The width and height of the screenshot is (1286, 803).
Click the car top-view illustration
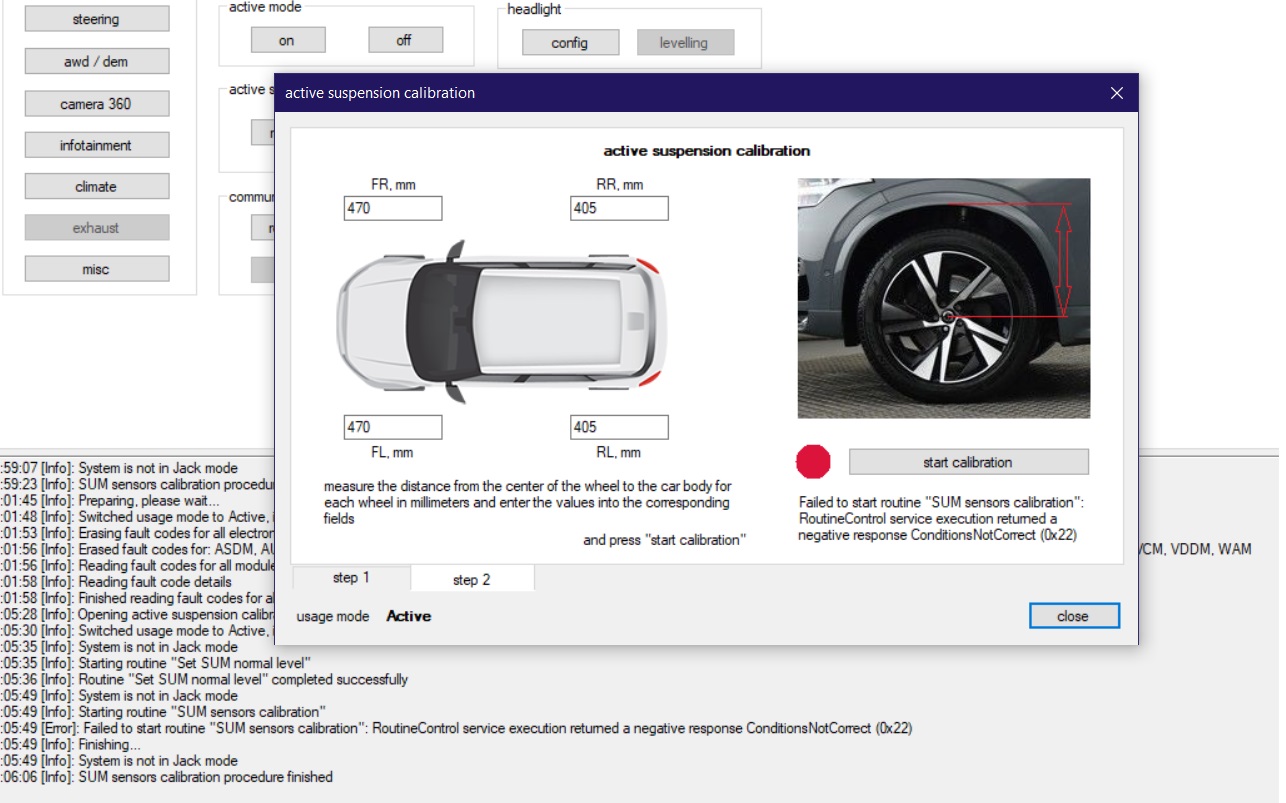click(500, 320)
